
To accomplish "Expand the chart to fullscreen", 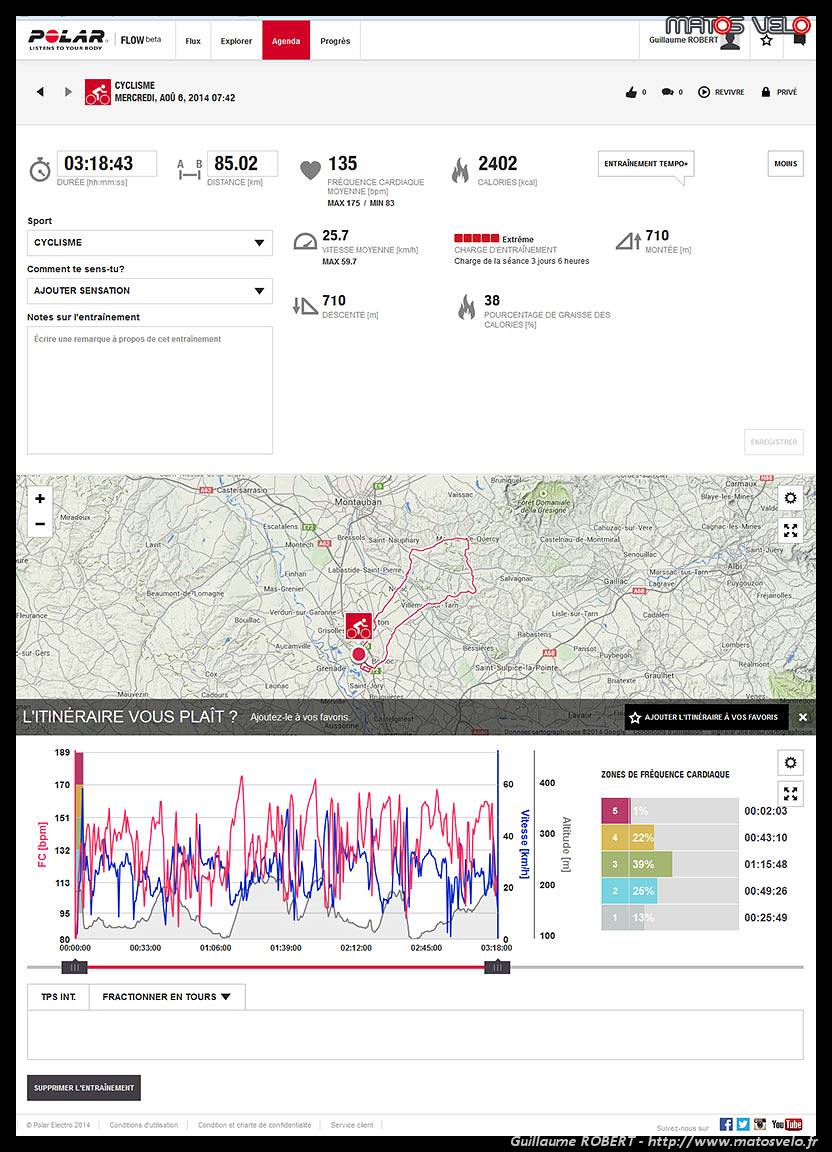I will pos(791,793).
